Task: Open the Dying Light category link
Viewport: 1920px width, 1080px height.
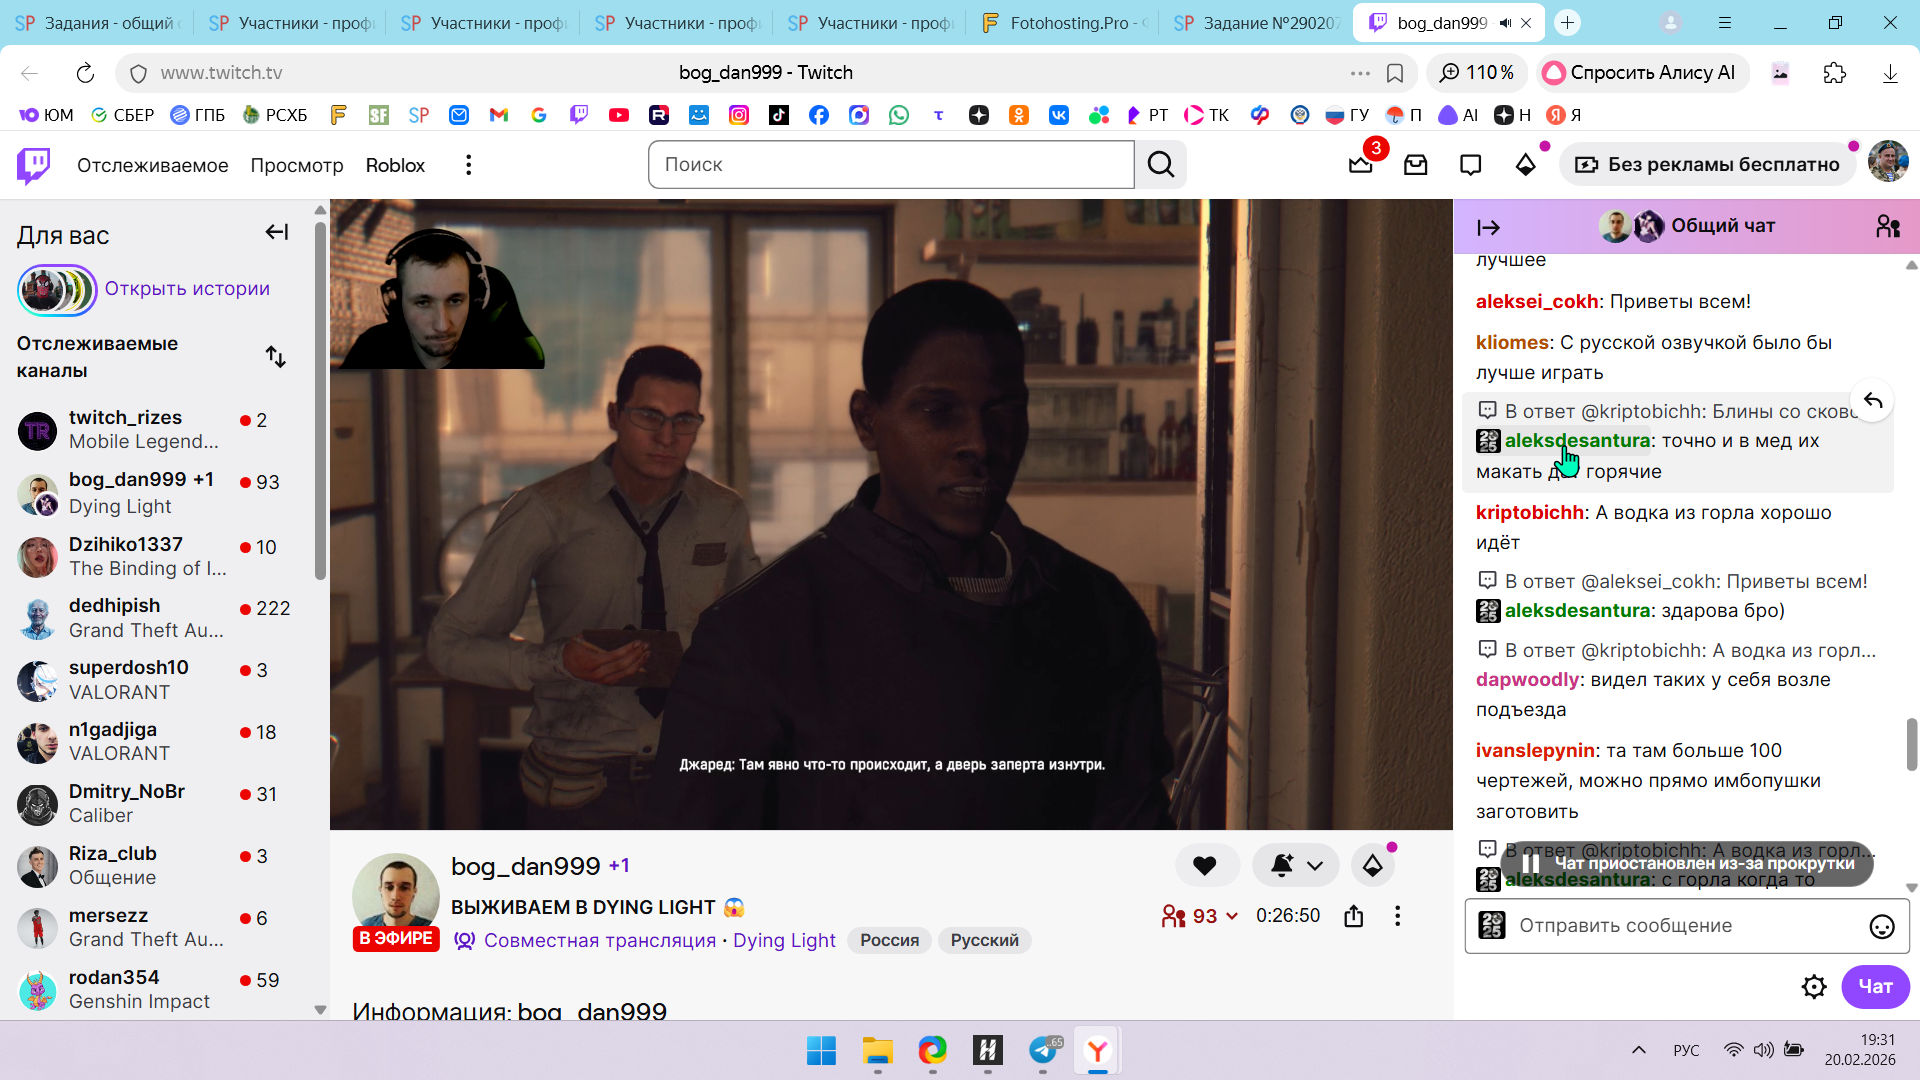Action: click(x=784, y=941)
